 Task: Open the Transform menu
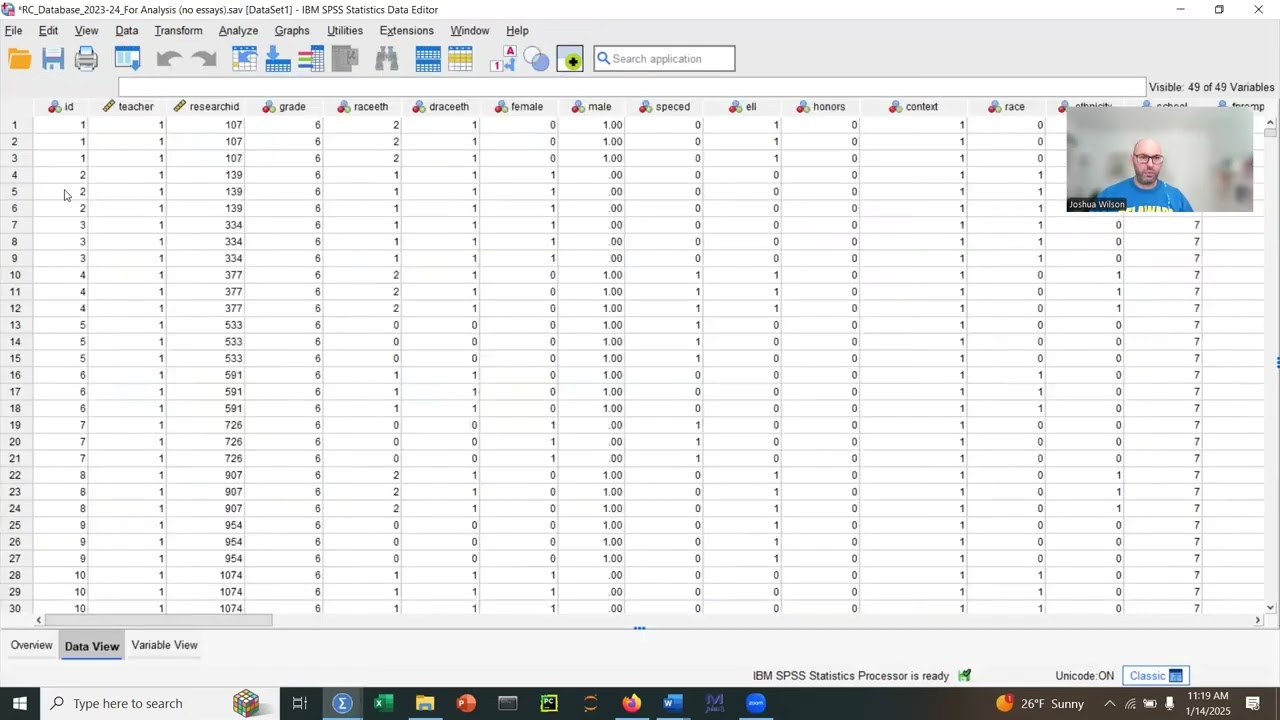tap(178, 30)
